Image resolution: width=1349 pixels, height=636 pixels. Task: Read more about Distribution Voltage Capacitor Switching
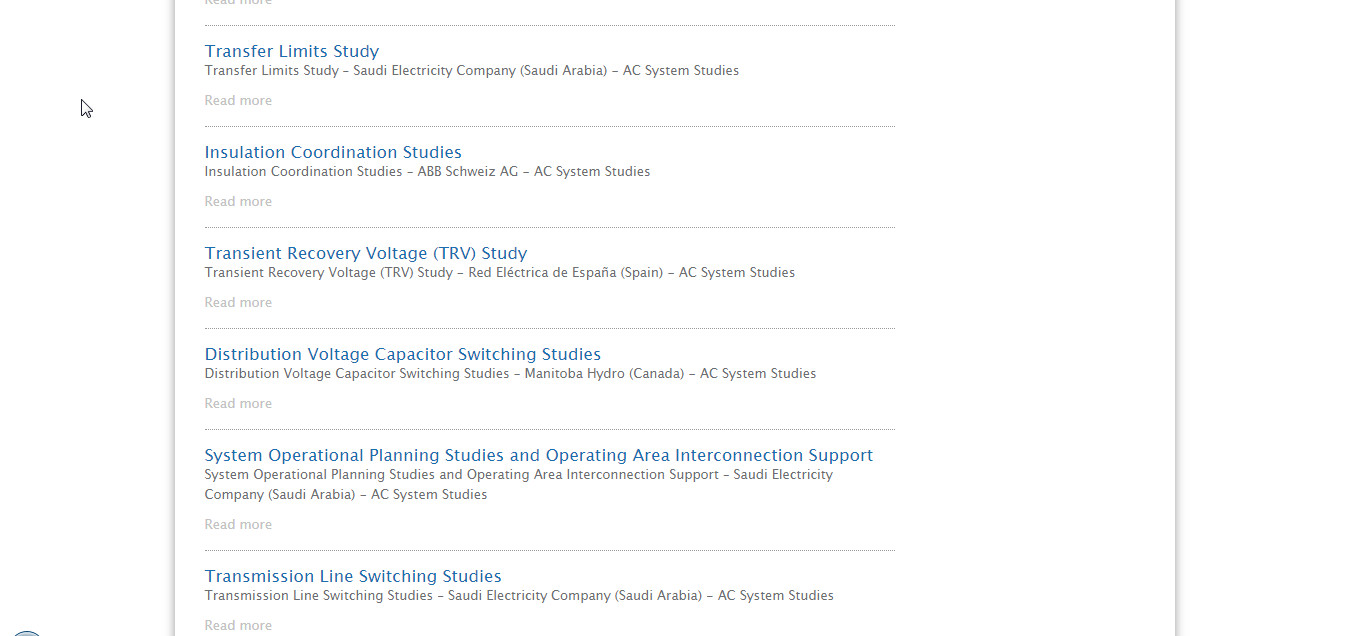238,404
